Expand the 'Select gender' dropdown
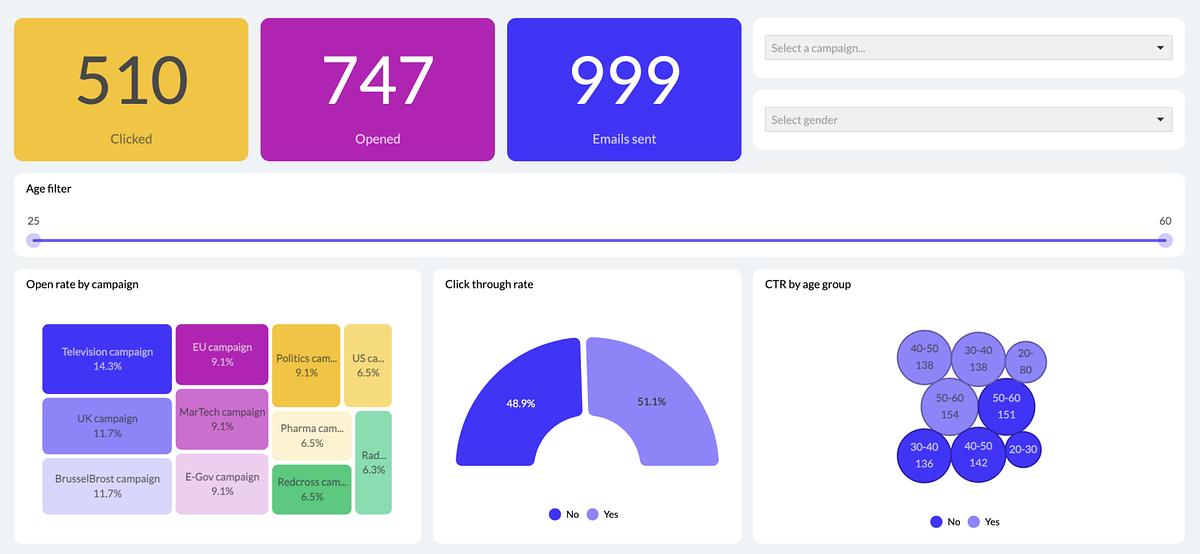Viewport: 1200px width, 554px height. point(967,120)
